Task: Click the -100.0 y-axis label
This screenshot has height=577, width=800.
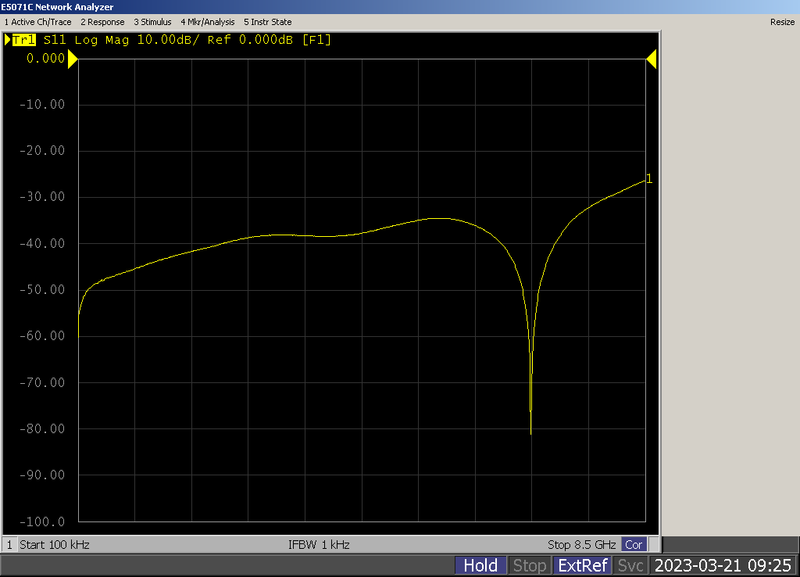Action: (42, 522)
